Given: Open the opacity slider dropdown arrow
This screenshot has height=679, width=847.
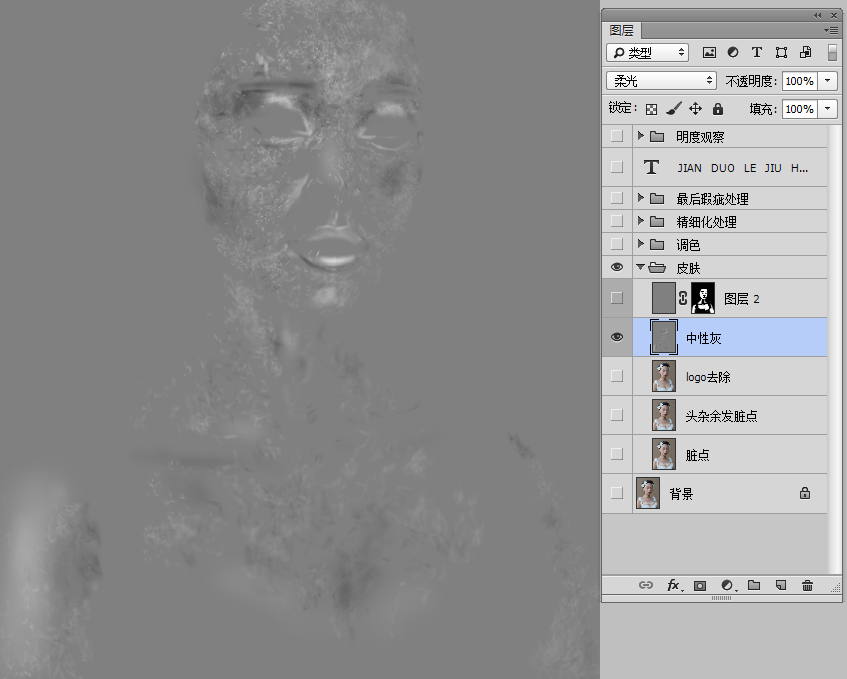Looking at the screenshot, I should point(827,81).
